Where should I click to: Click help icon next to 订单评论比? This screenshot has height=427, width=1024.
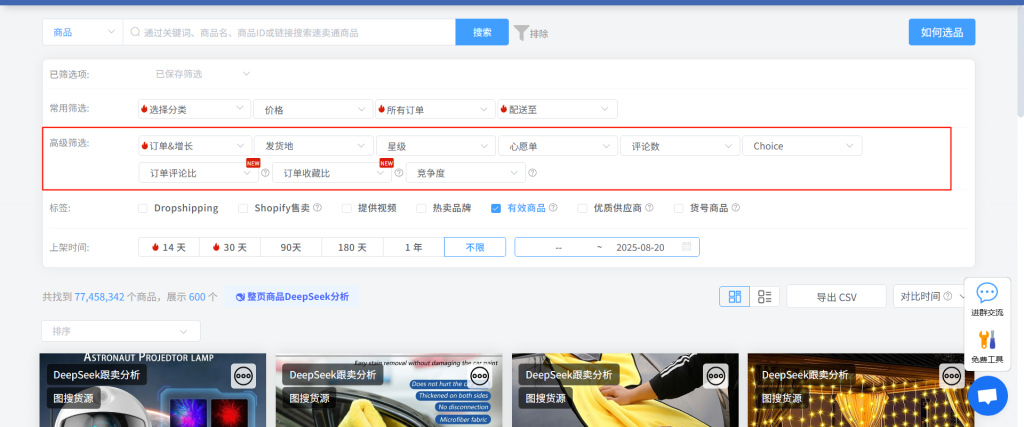coord(265,173)
